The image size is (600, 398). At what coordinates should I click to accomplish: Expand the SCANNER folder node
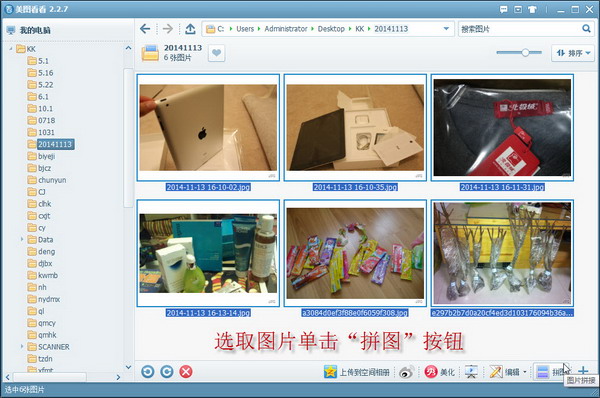click(22, 346)
